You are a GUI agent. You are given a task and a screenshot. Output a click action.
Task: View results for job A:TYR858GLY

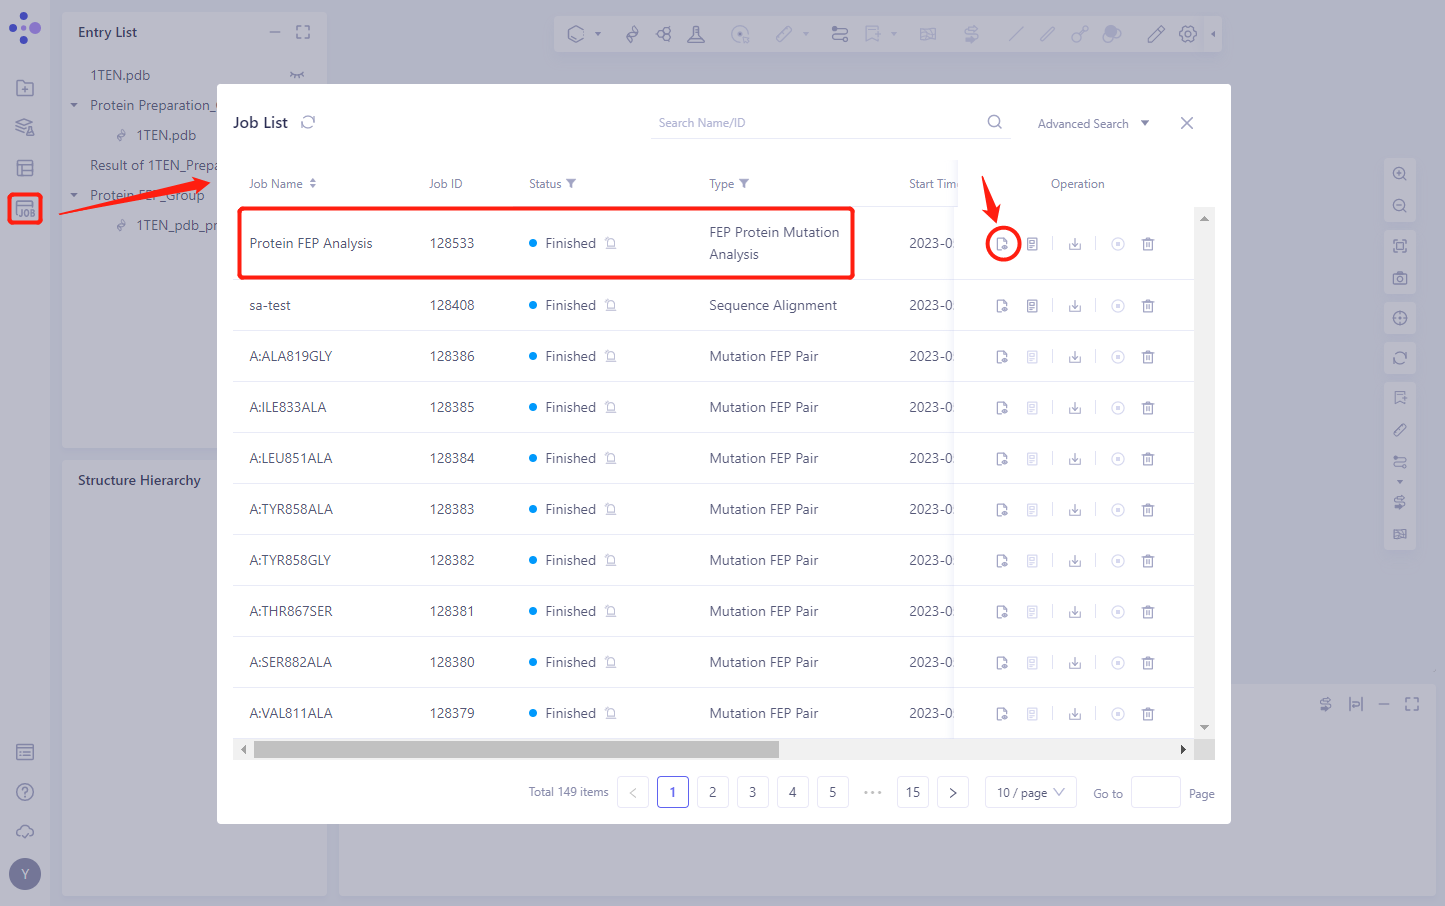[1002, 561]
